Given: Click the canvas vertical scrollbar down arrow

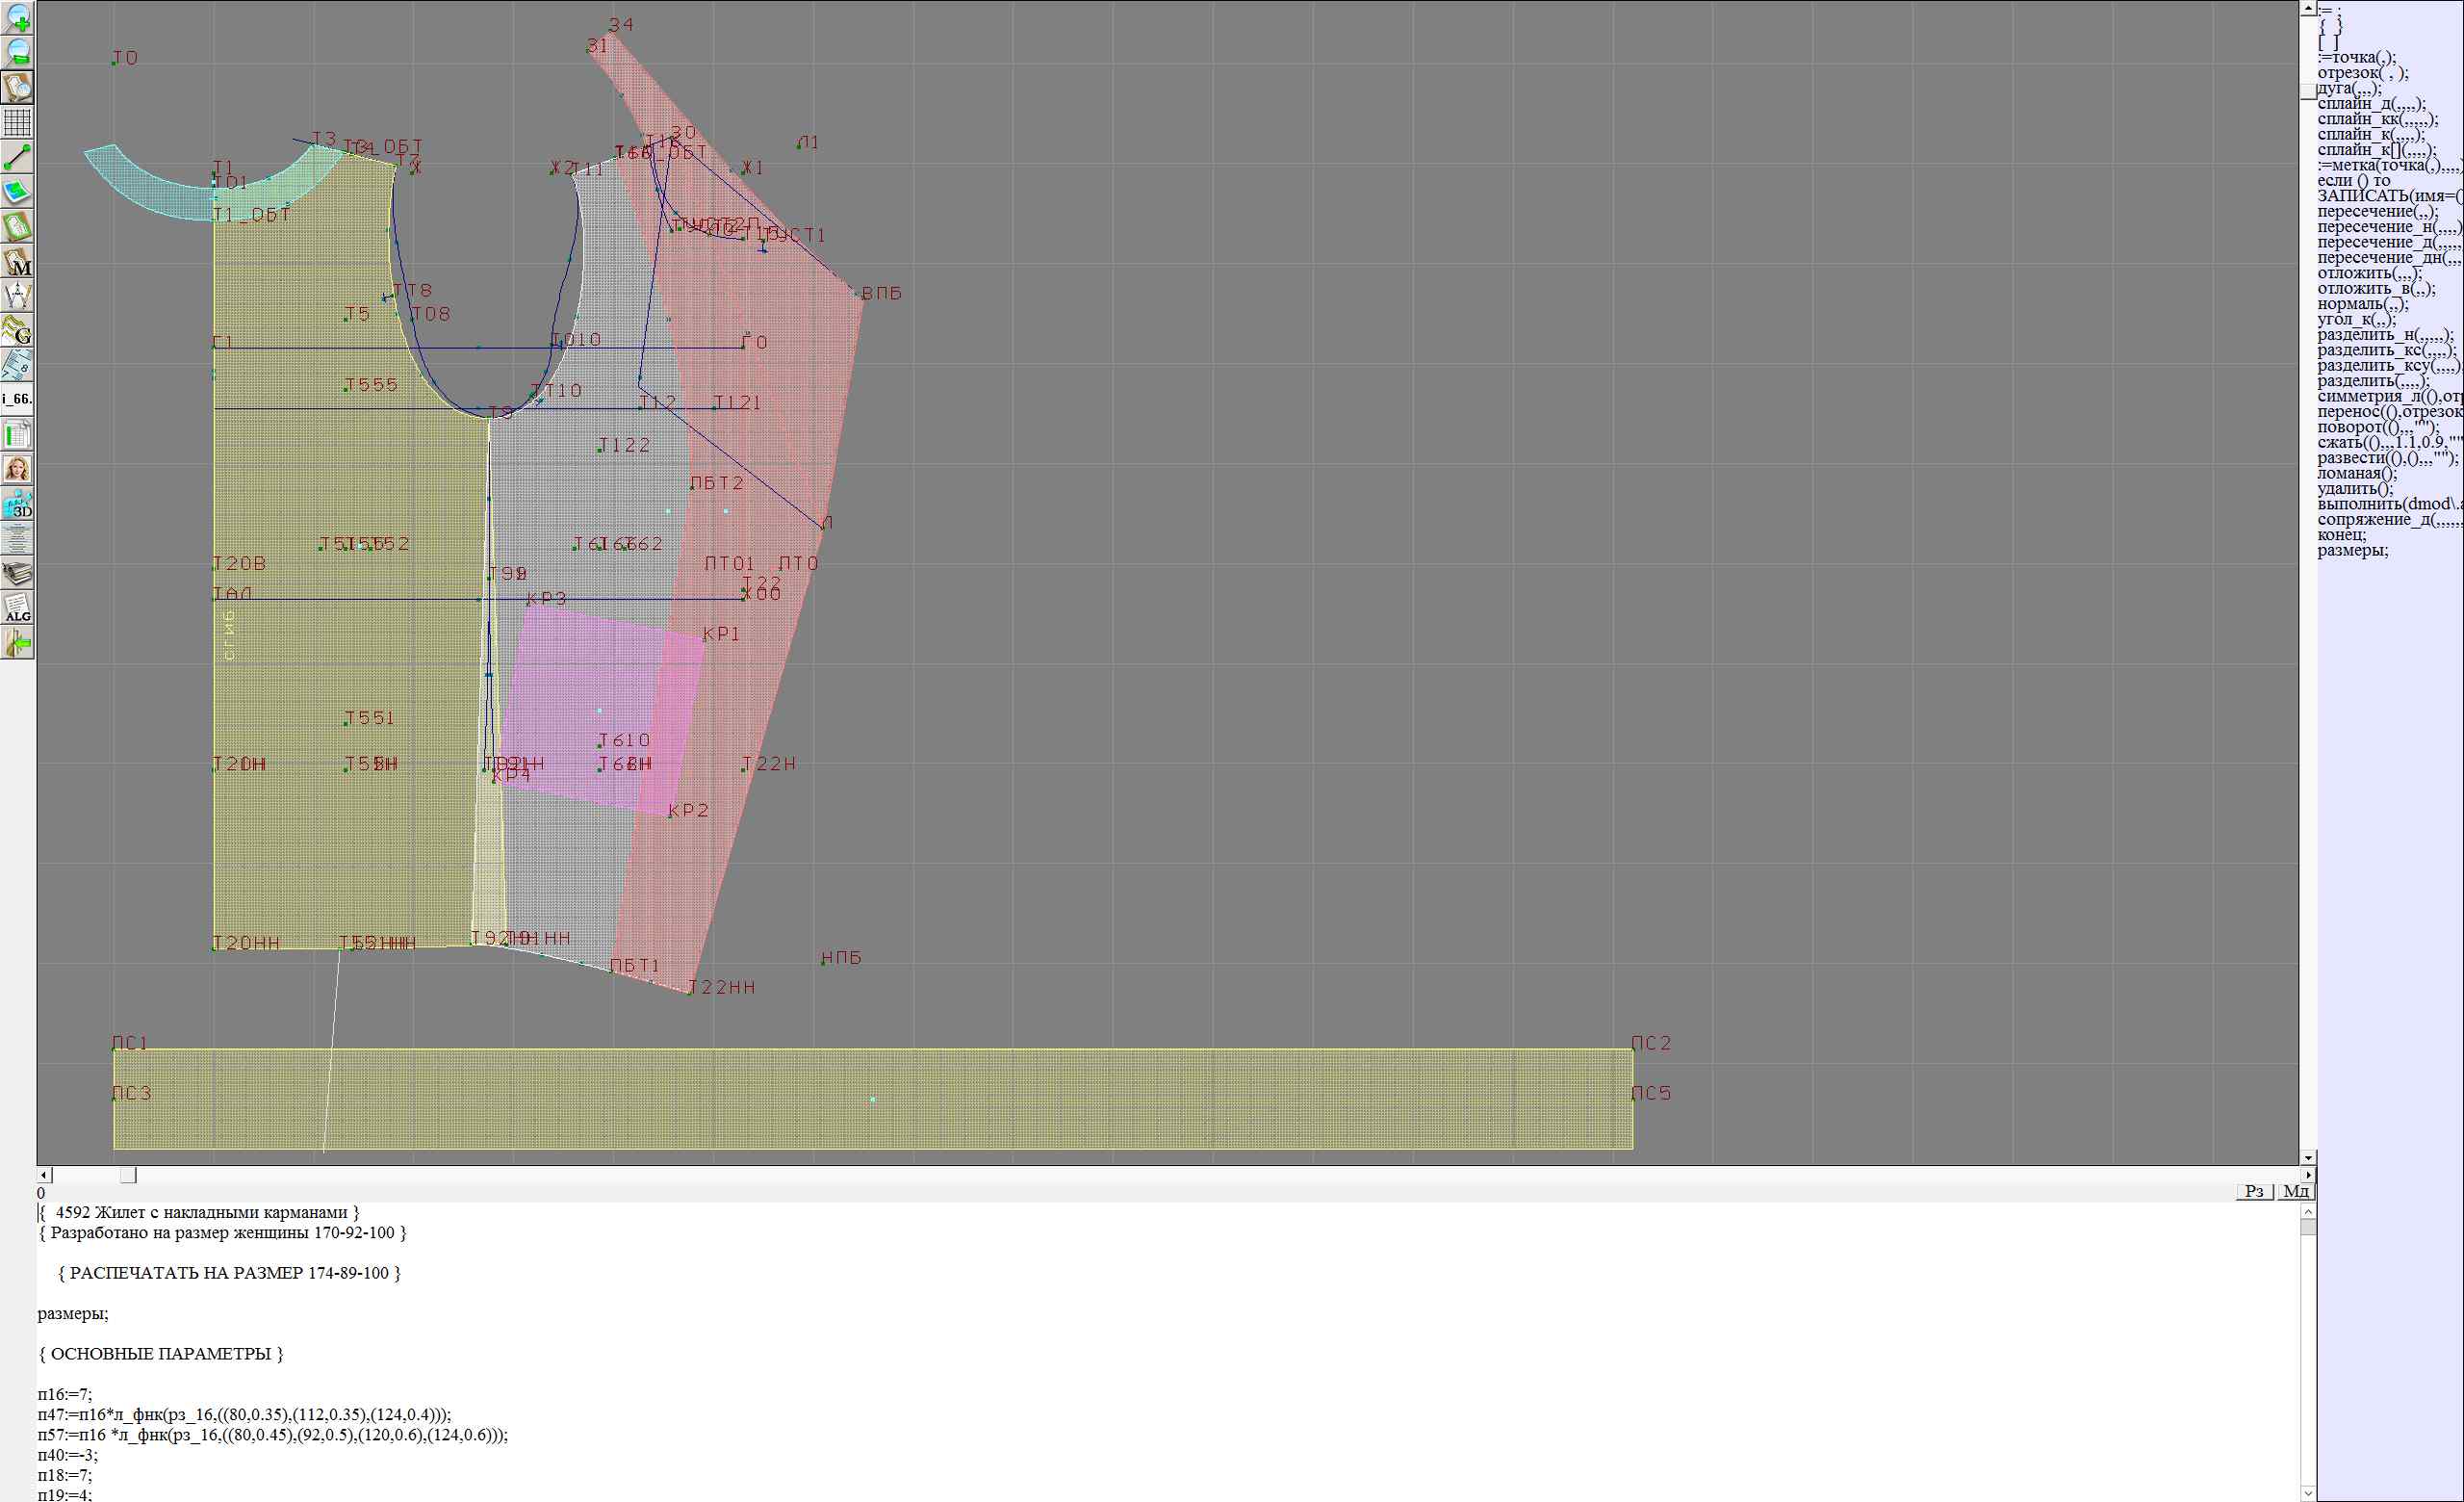Looking at the screenshot, I should [x=2308, y=1158].
